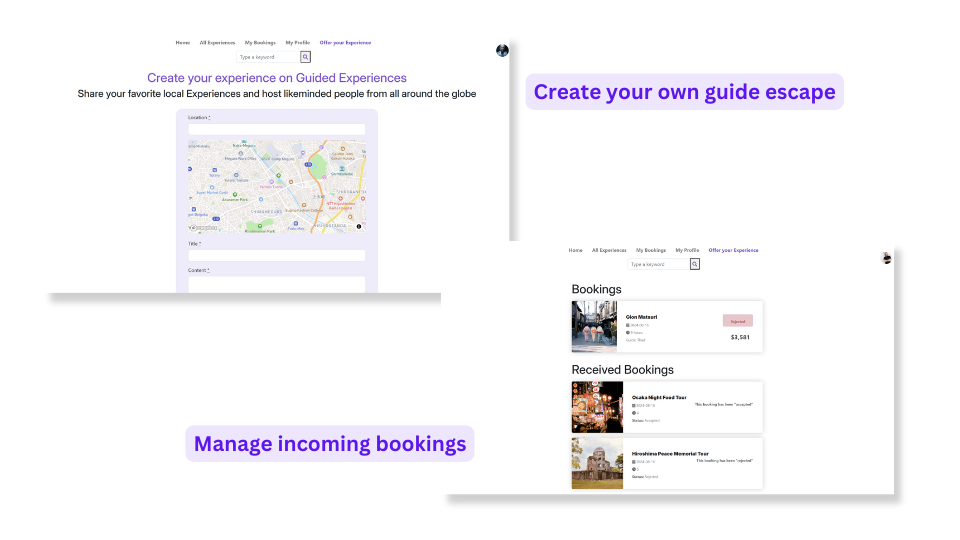
Task: Click 'Create your experience on Guided Experiences' heading
Action: point(277,78)
